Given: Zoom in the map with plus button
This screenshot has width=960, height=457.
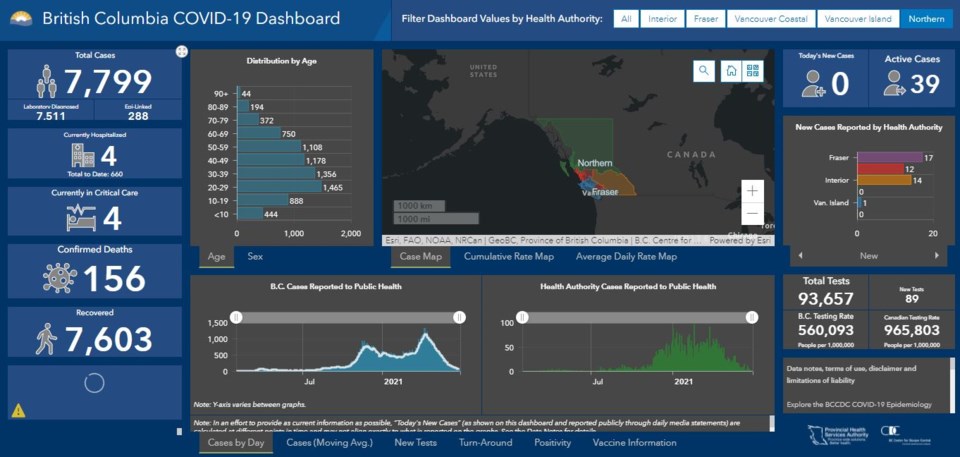Looking at the screenshot, I should click(752, 191).
